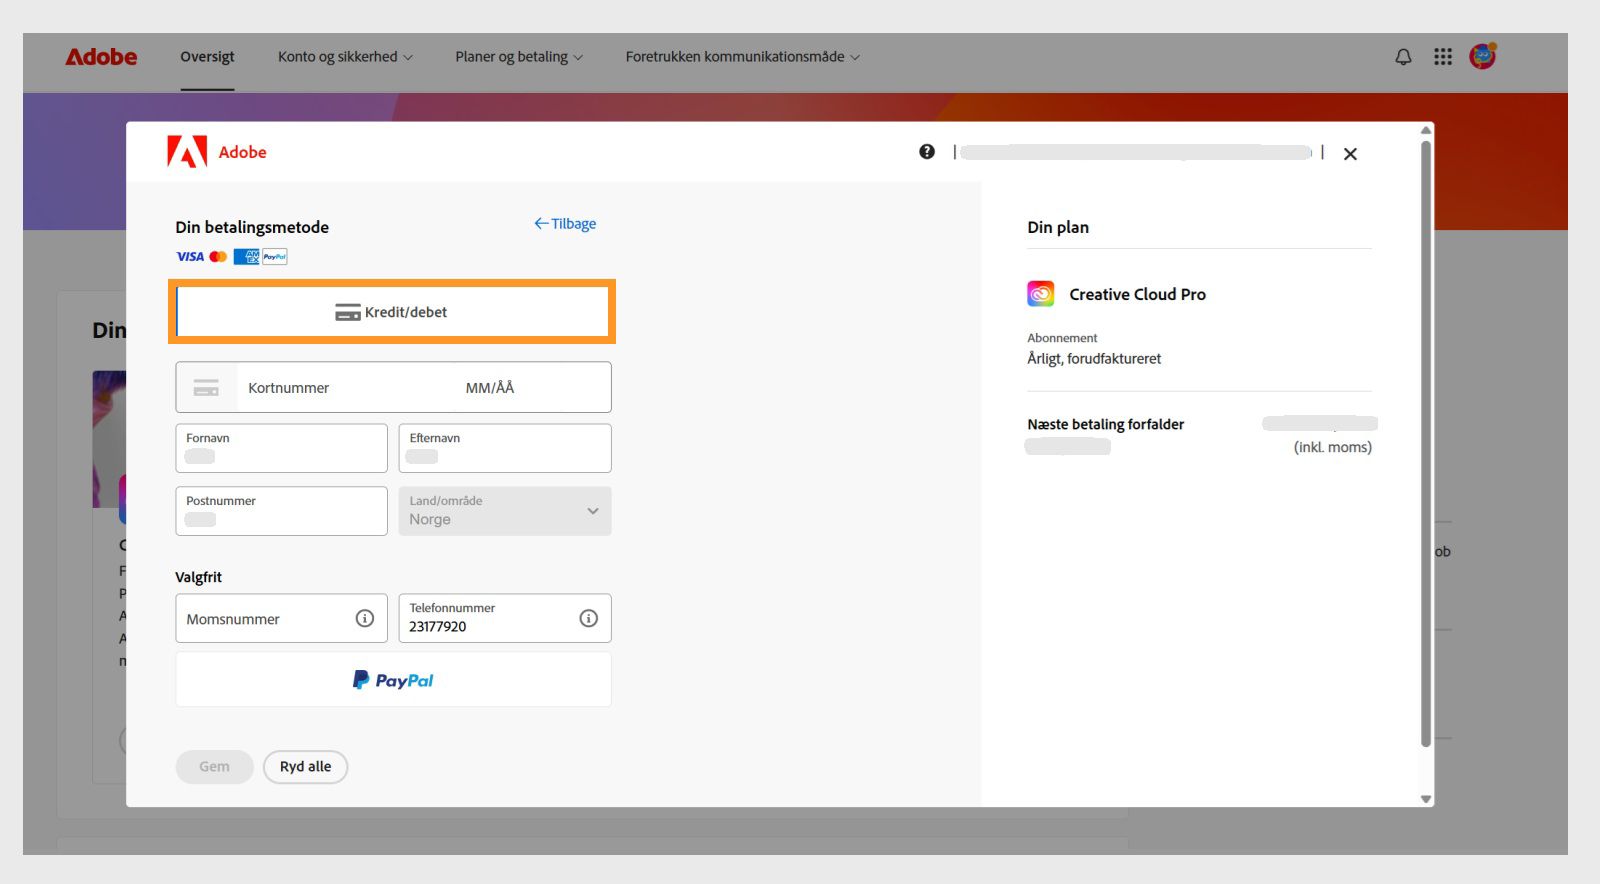Click the 'Din betalingsmetode' heading
The width and height of the screenshot is (1600, 884).
point(252,227)
